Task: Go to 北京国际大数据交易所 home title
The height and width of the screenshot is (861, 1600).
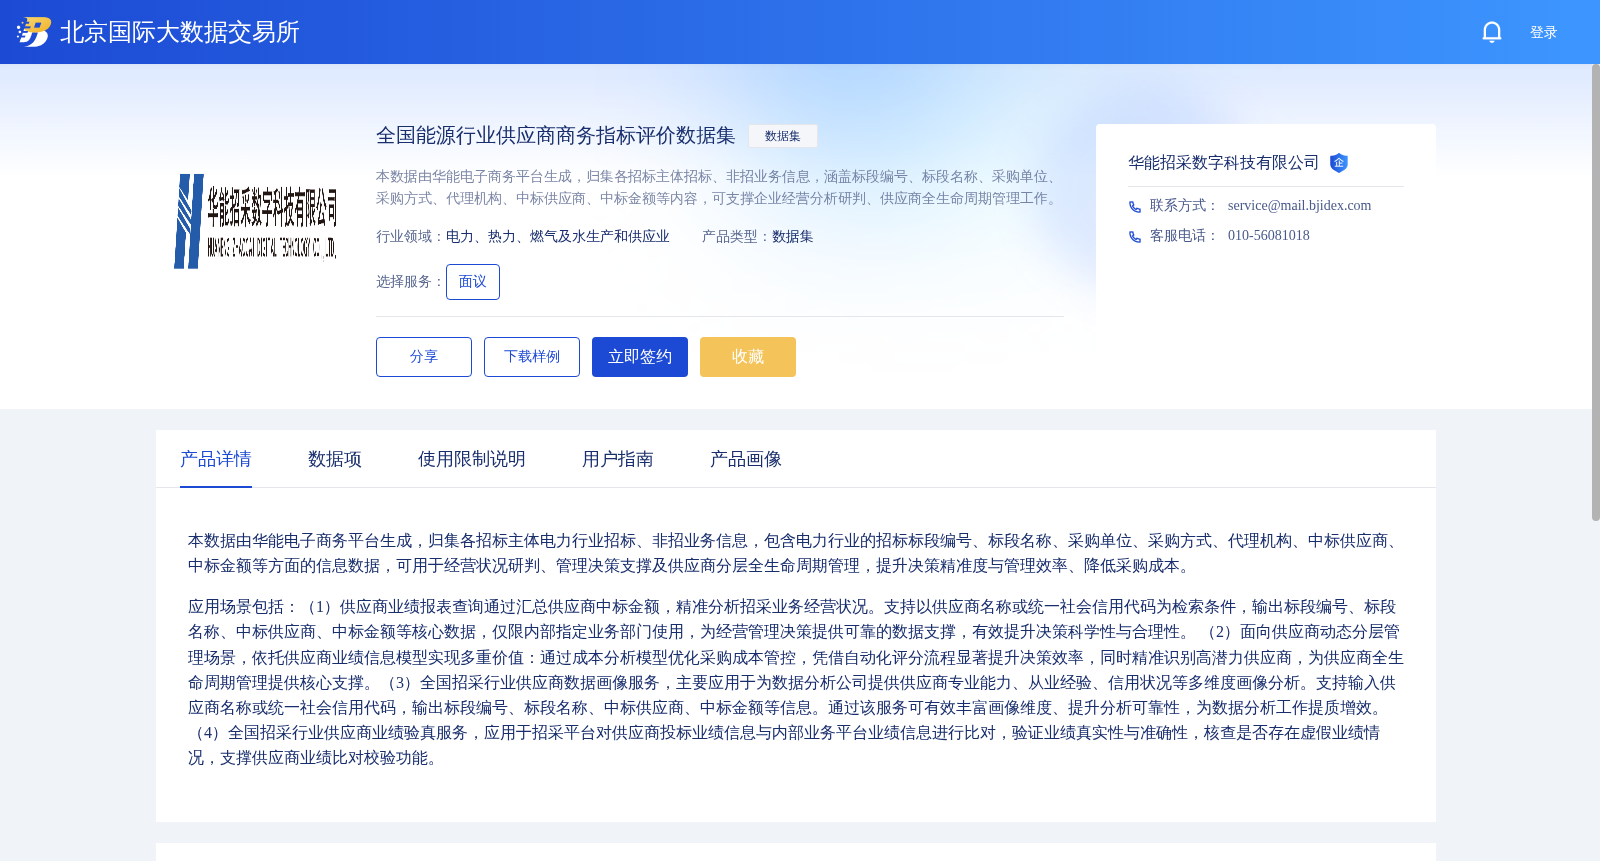Action: coord(180,32)
